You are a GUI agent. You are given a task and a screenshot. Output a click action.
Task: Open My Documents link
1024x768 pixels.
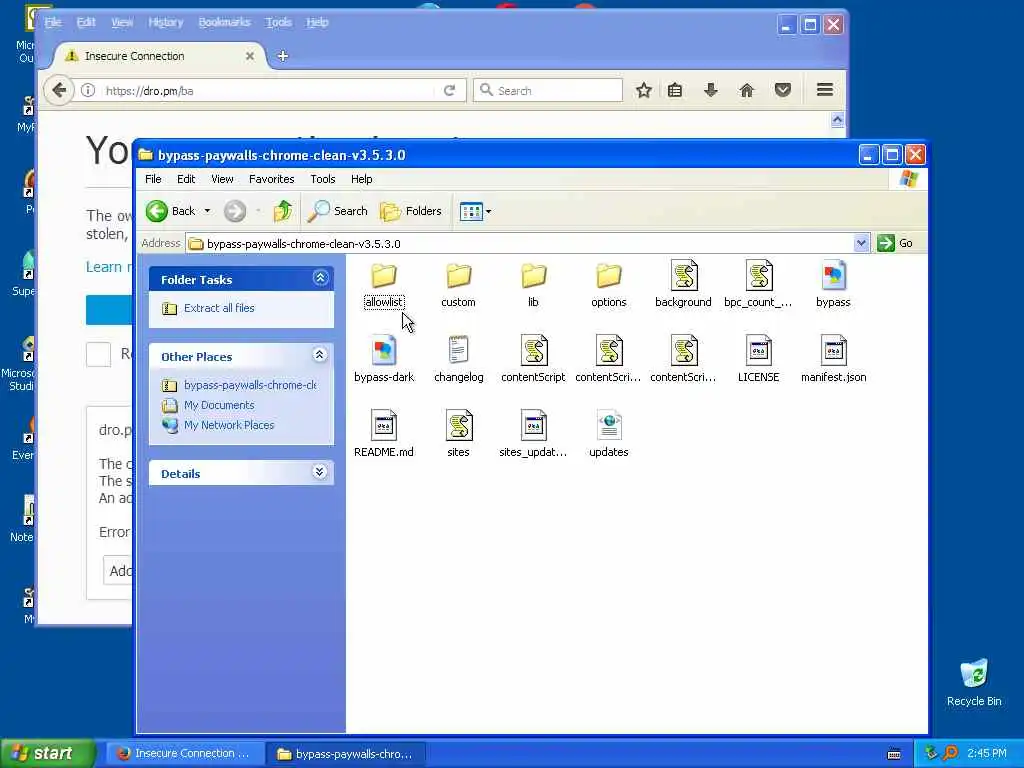point(219,405)
